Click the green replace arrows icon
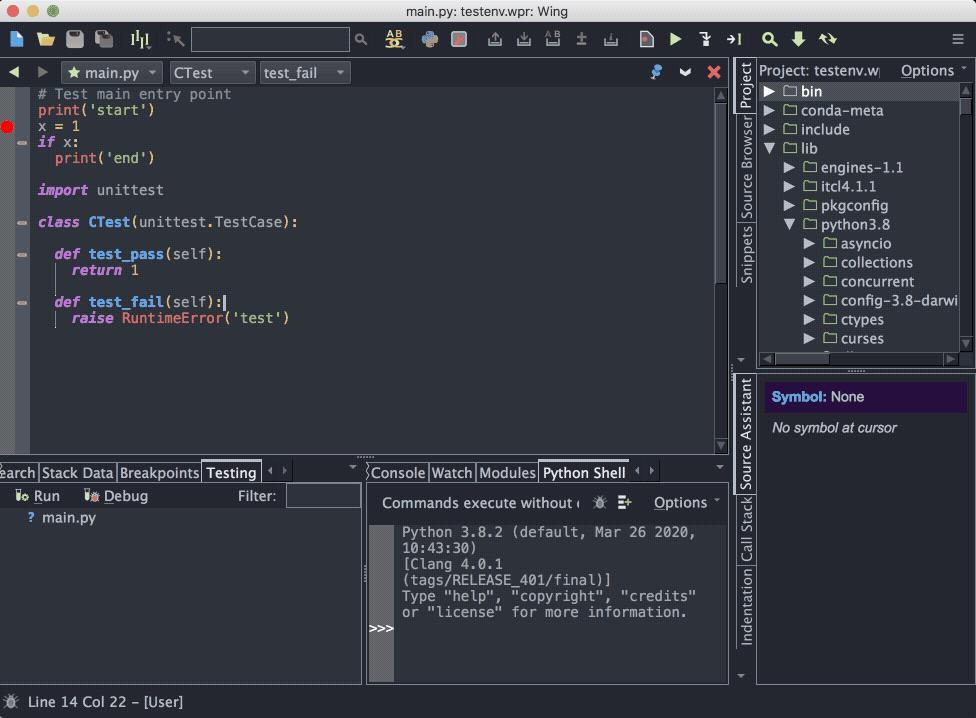 (828, 39)
